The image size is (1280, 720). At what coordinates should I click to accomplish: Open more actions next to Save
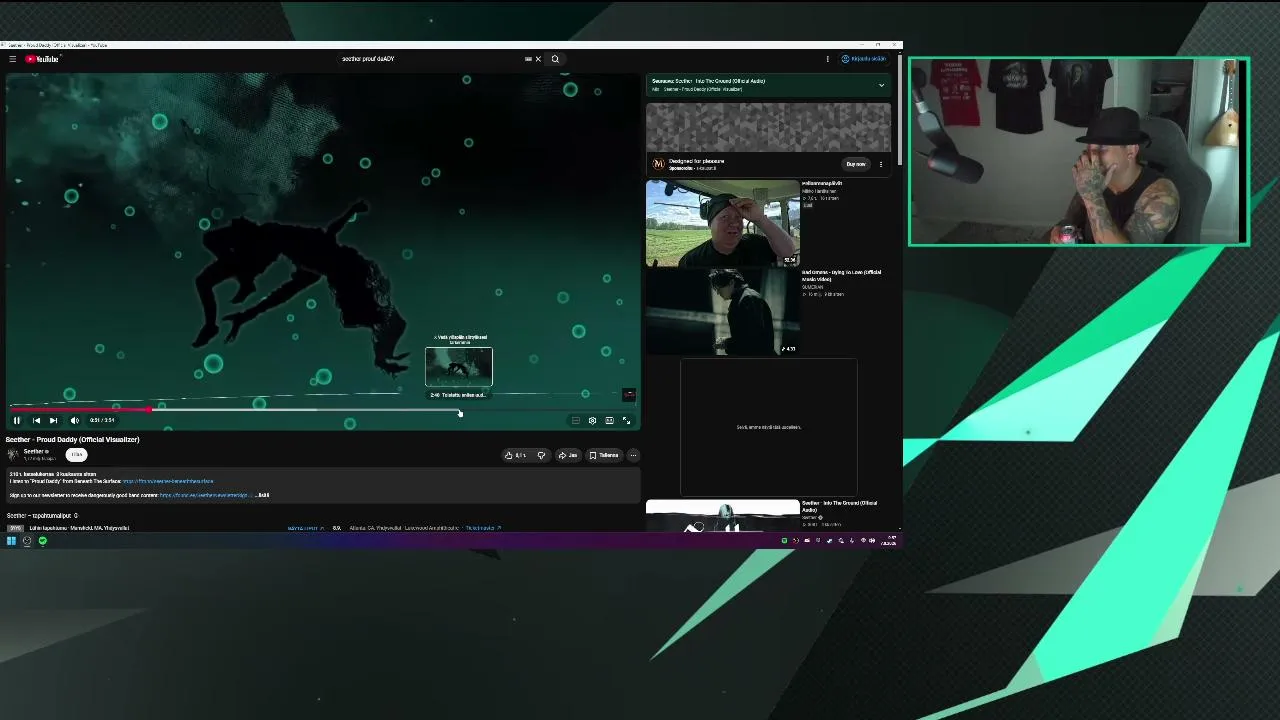click(633, 455)
